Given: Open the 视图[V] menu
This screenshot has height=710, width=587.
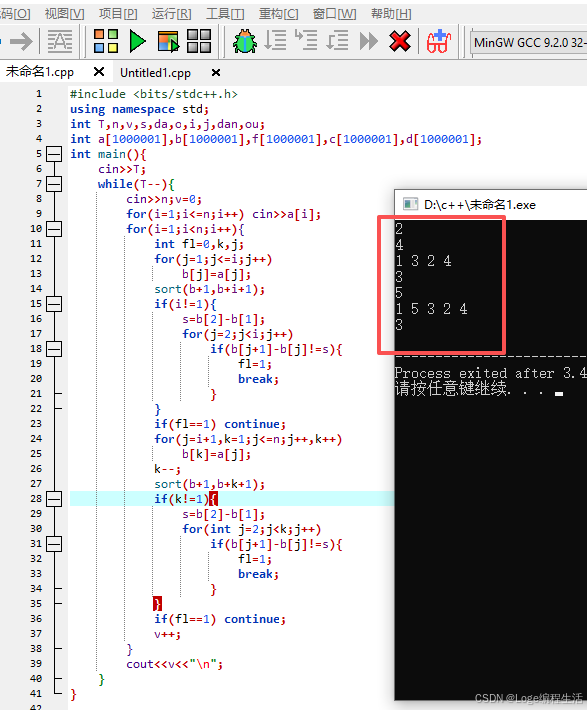Looking at the screenshot, I should tap(64, 14).
